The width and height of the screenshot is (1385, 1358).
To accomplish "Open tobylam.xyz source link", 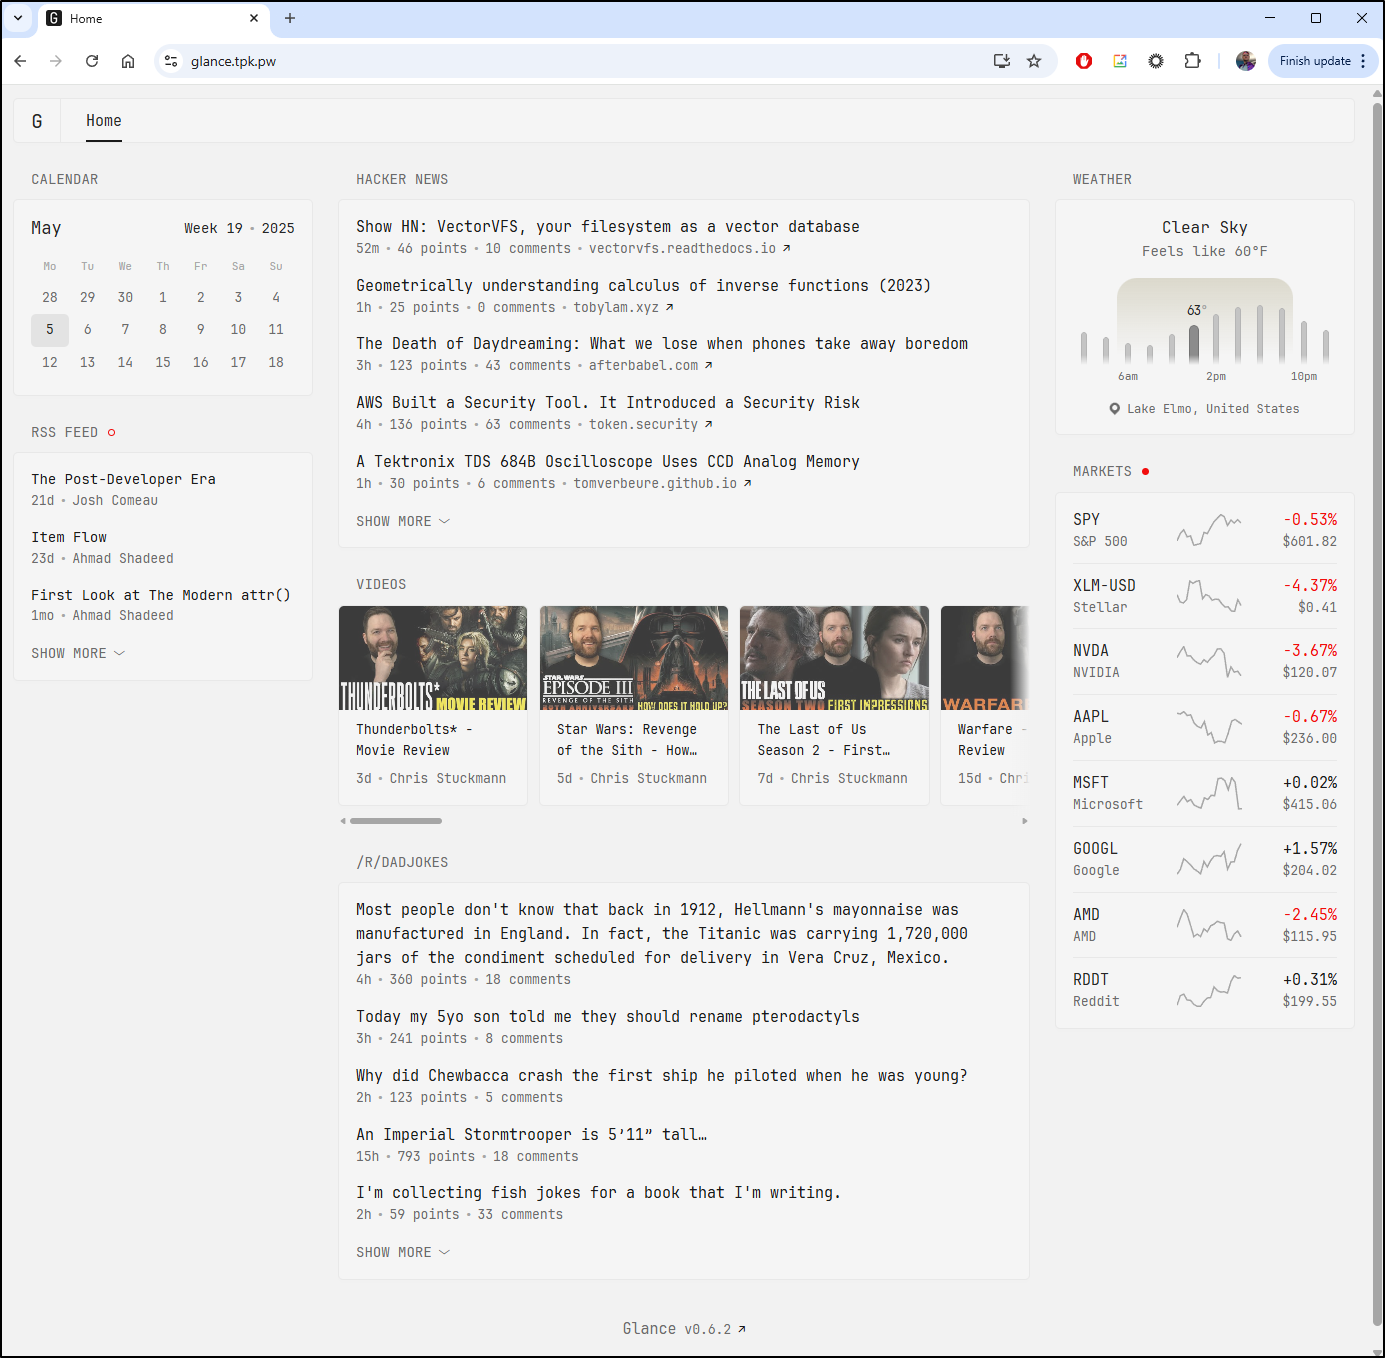I will [623, 308].
